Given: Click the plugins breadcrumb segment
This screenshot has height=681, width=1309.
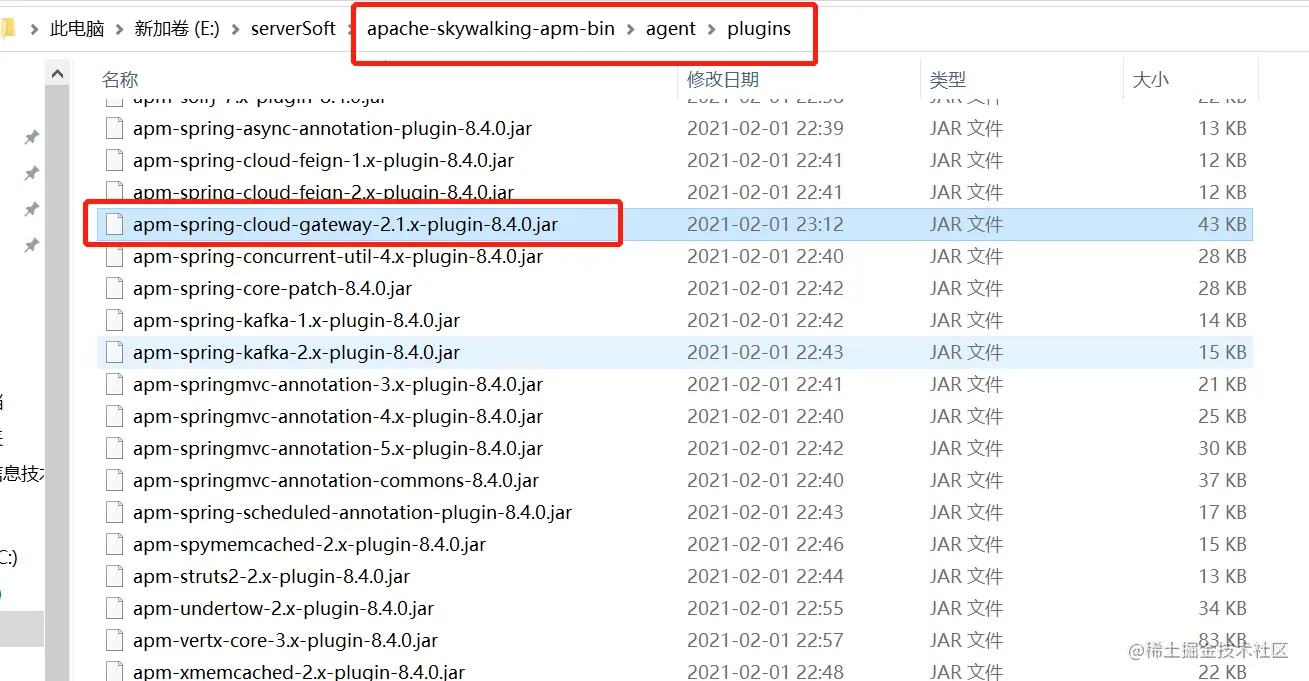Looking at the screenshot, I should click(x=759, y=29).
